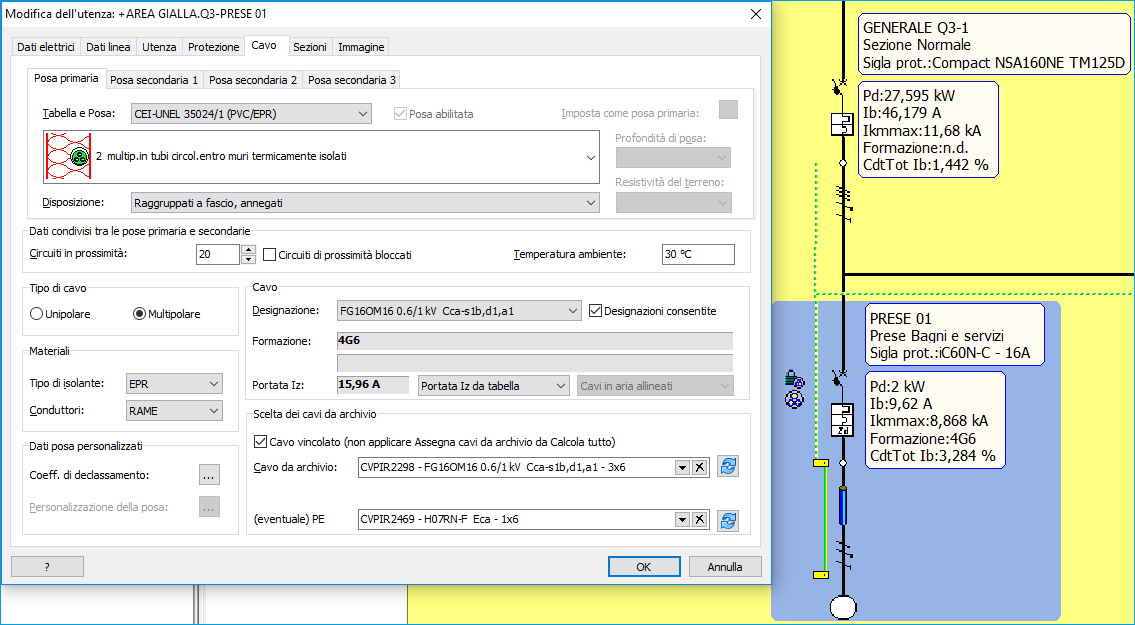Decrease Circuiti in prossimità with down arrow

click(x=248, y=259)
